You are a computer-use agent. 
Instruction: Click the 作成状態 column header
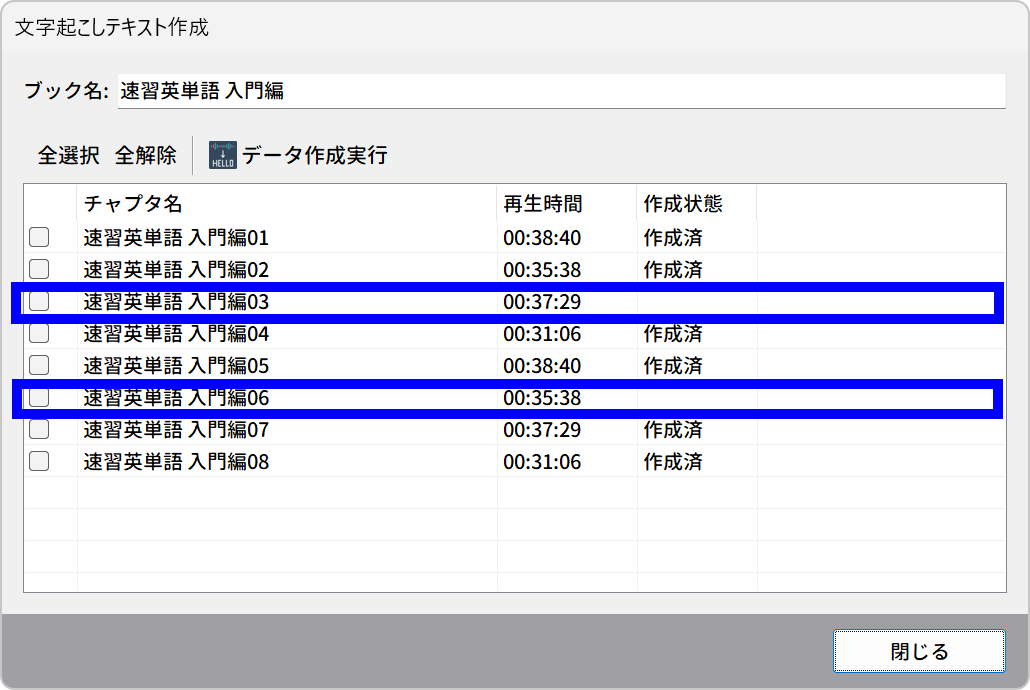click(697, 204)
